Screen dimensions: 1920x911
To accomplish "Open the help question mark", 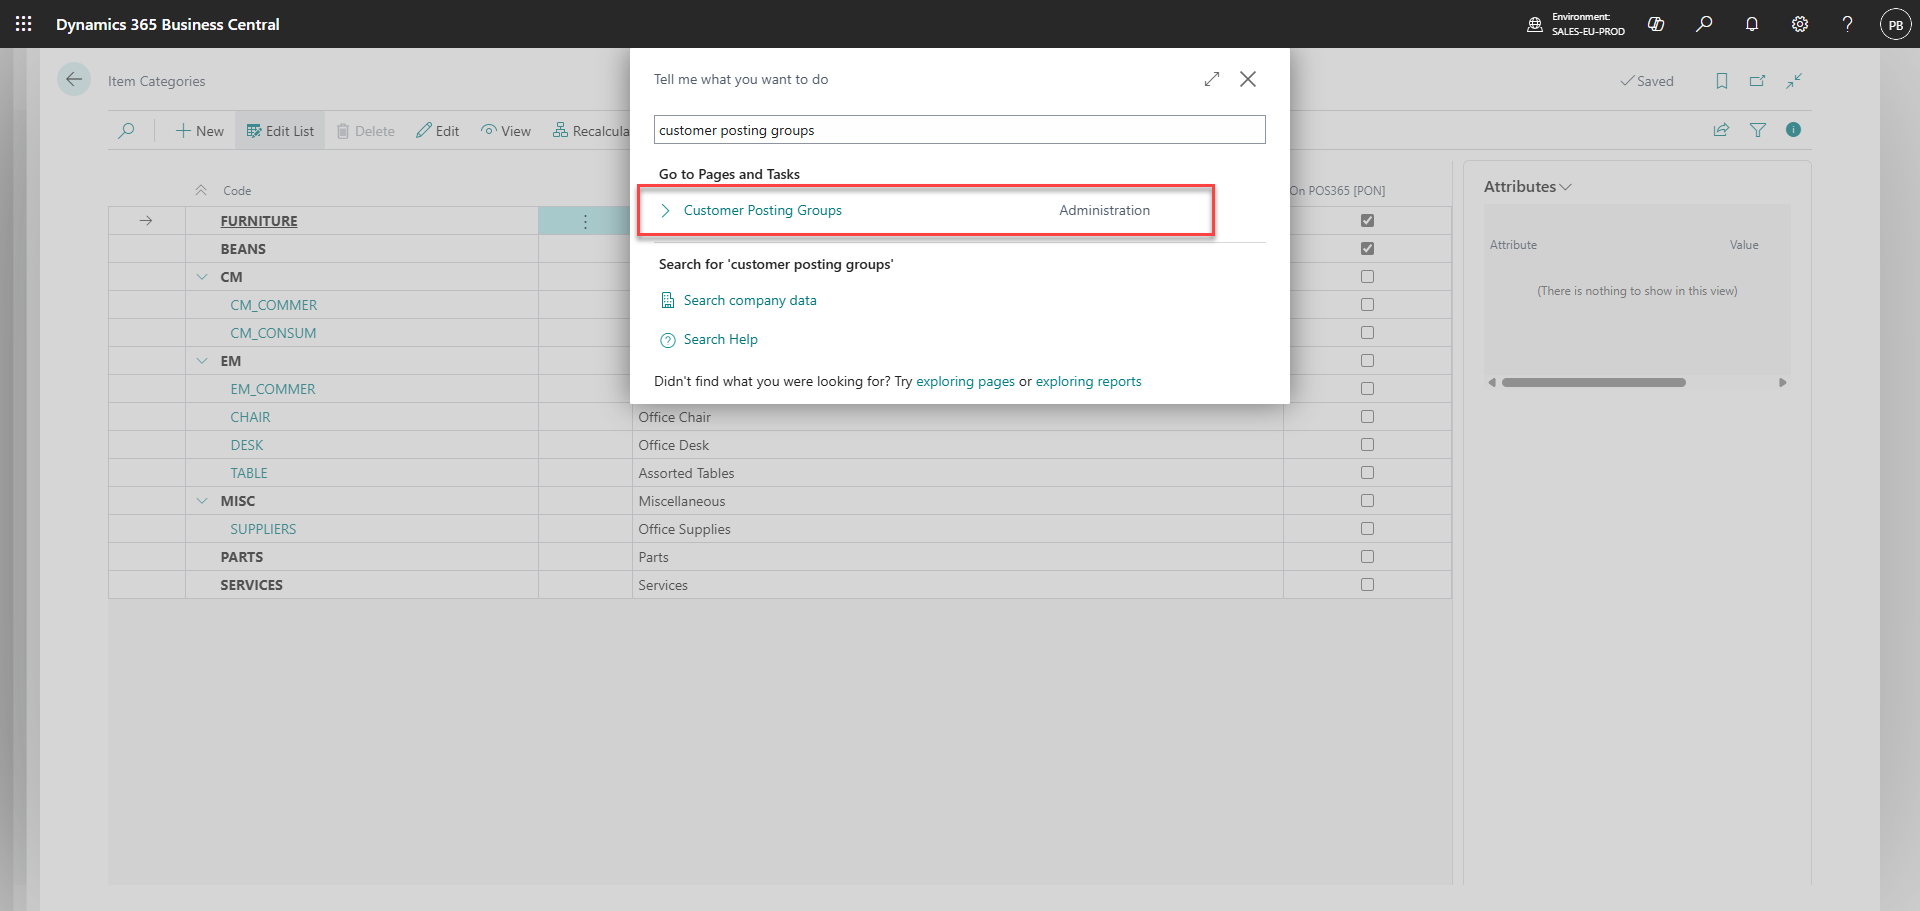I will point(1848,24).
